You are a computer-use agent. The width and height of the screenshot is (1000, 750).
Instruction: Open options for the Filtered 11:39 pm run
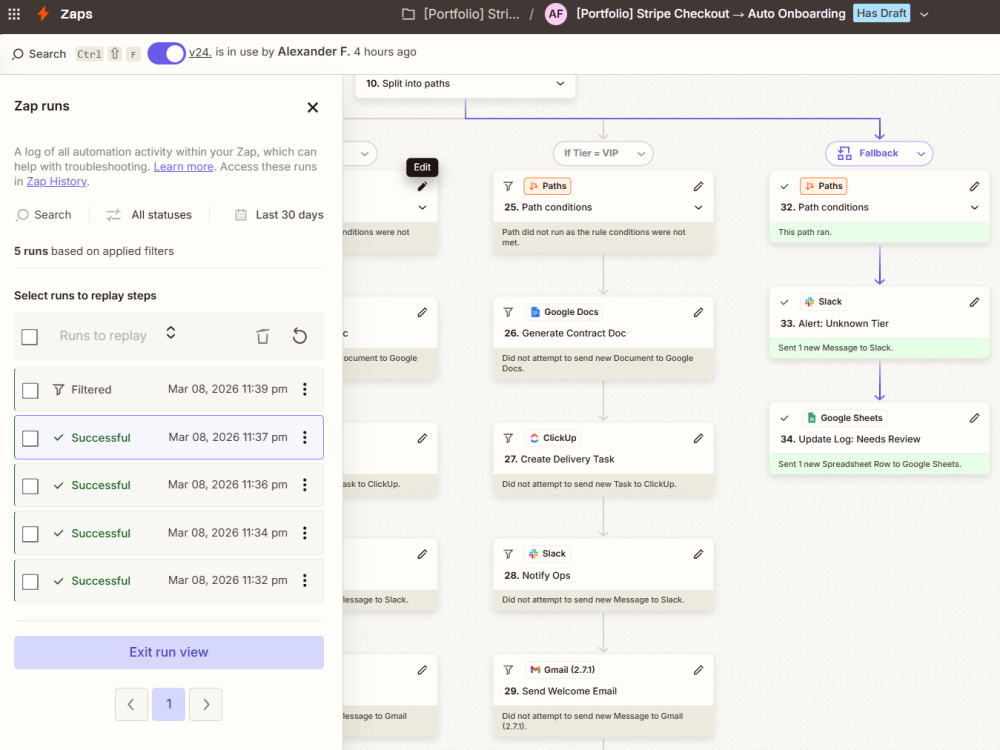[x=305, y=389]
